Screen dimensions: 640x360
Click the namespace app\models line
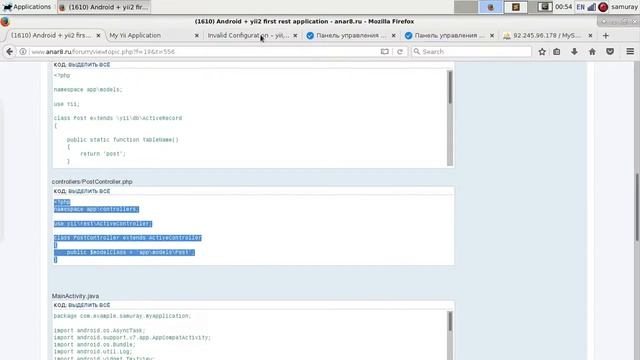[88, 89]
